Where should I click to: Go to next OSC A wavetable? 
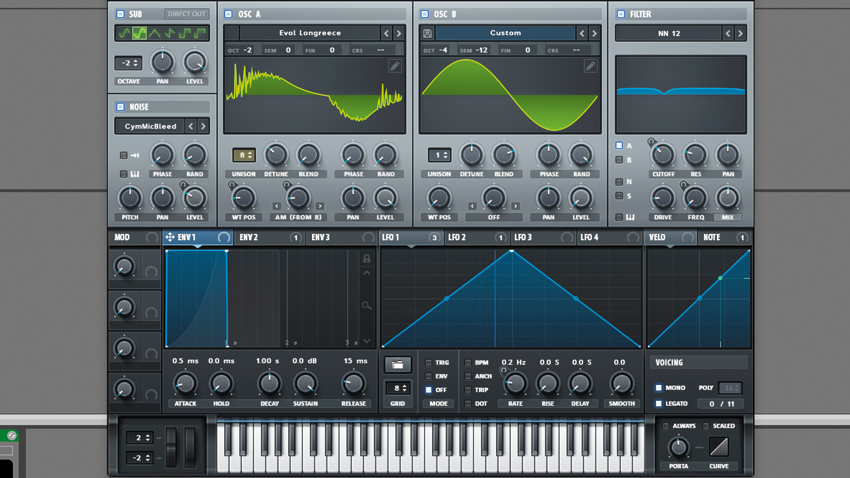(398, 34)
